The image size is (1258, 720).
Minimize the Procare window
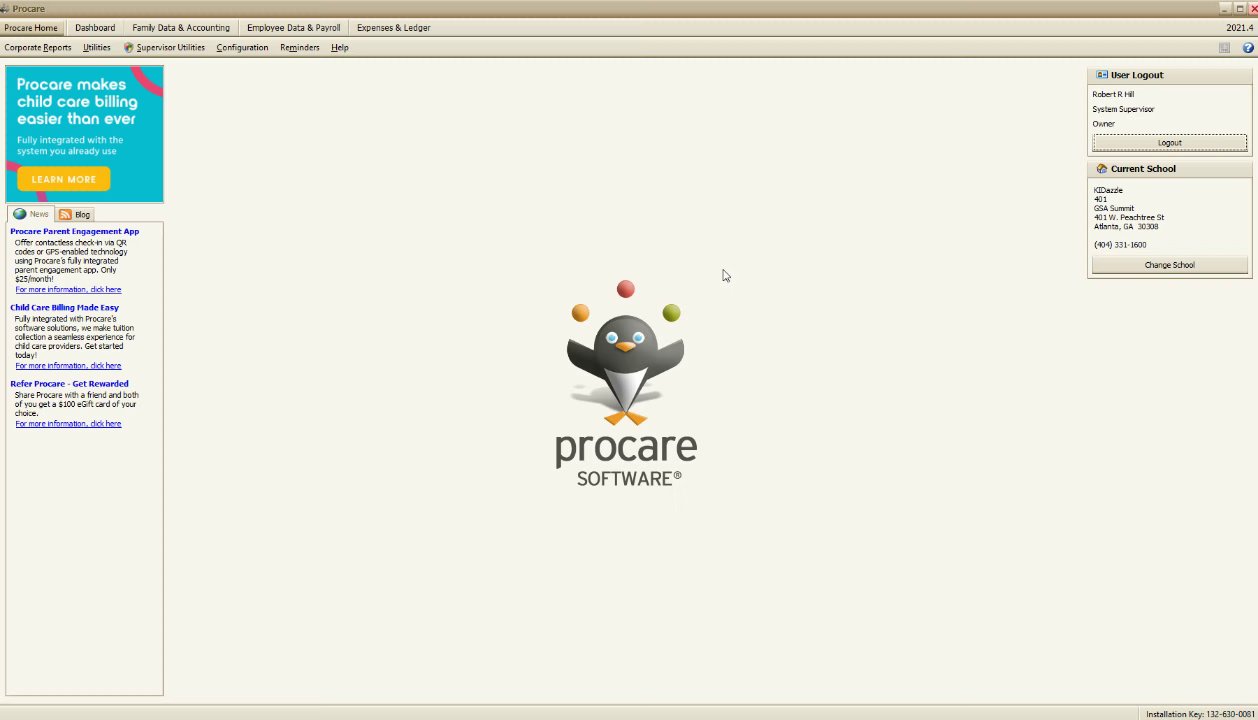pyautogui.click(x=1226, y=8)
